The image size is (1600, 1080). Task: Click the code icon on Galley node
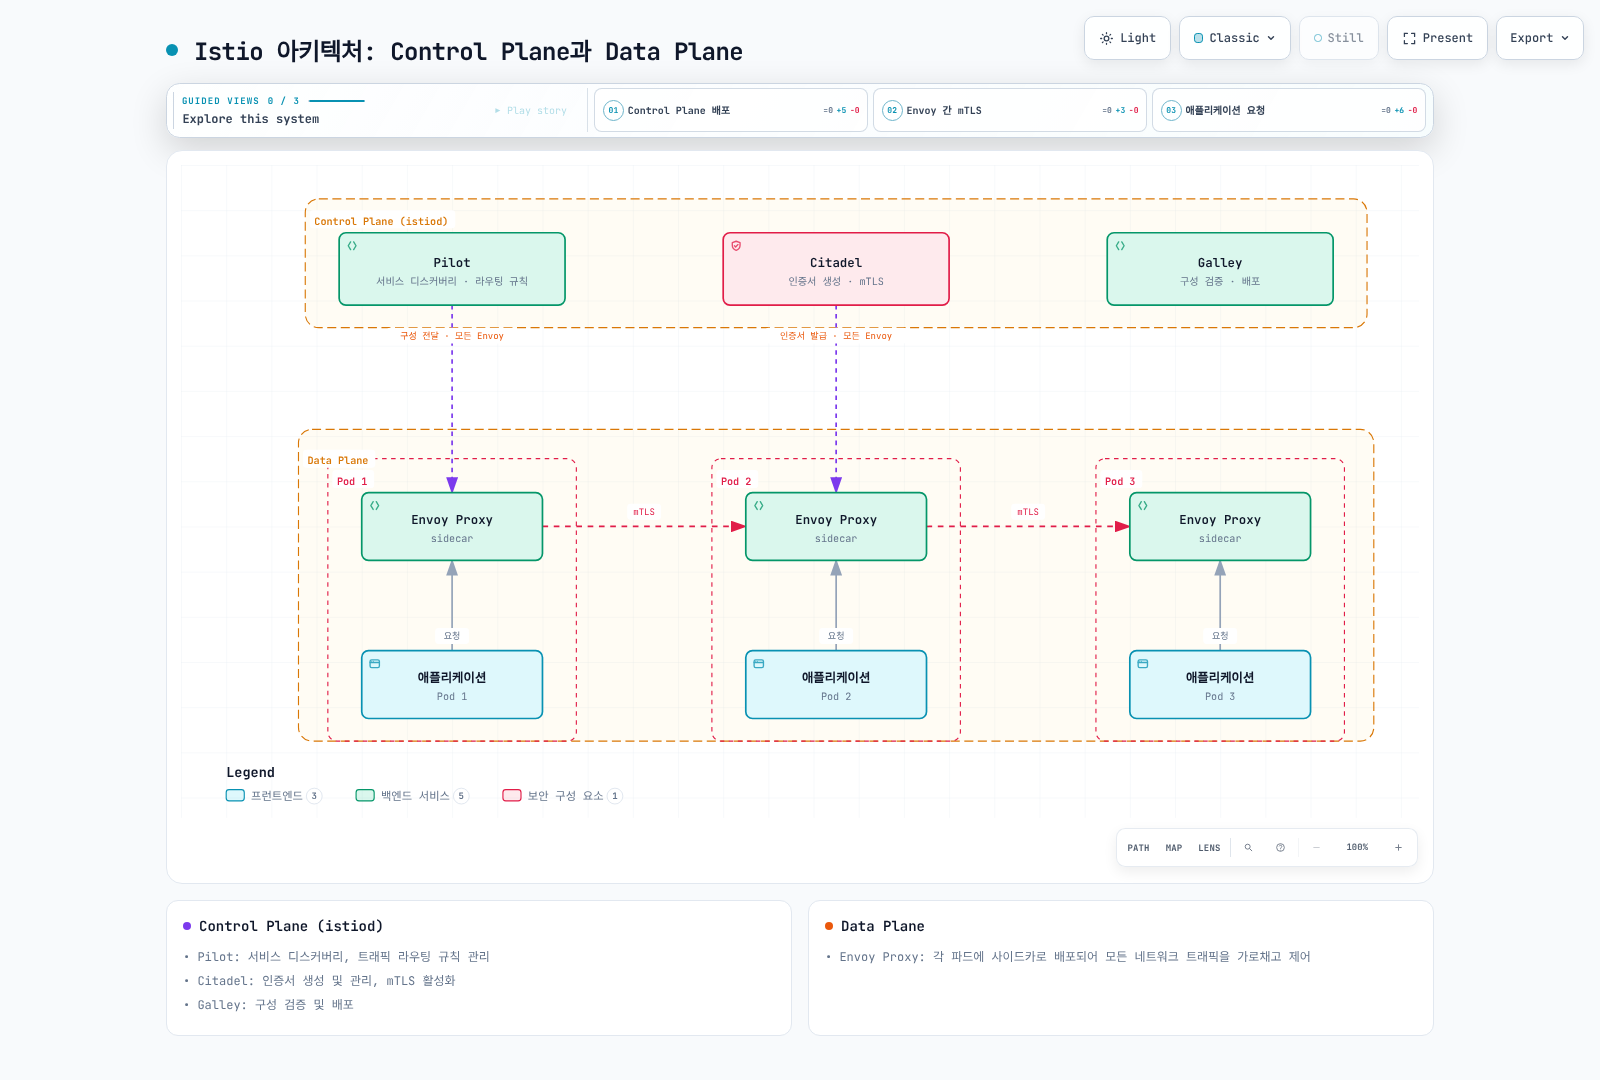1120,246
